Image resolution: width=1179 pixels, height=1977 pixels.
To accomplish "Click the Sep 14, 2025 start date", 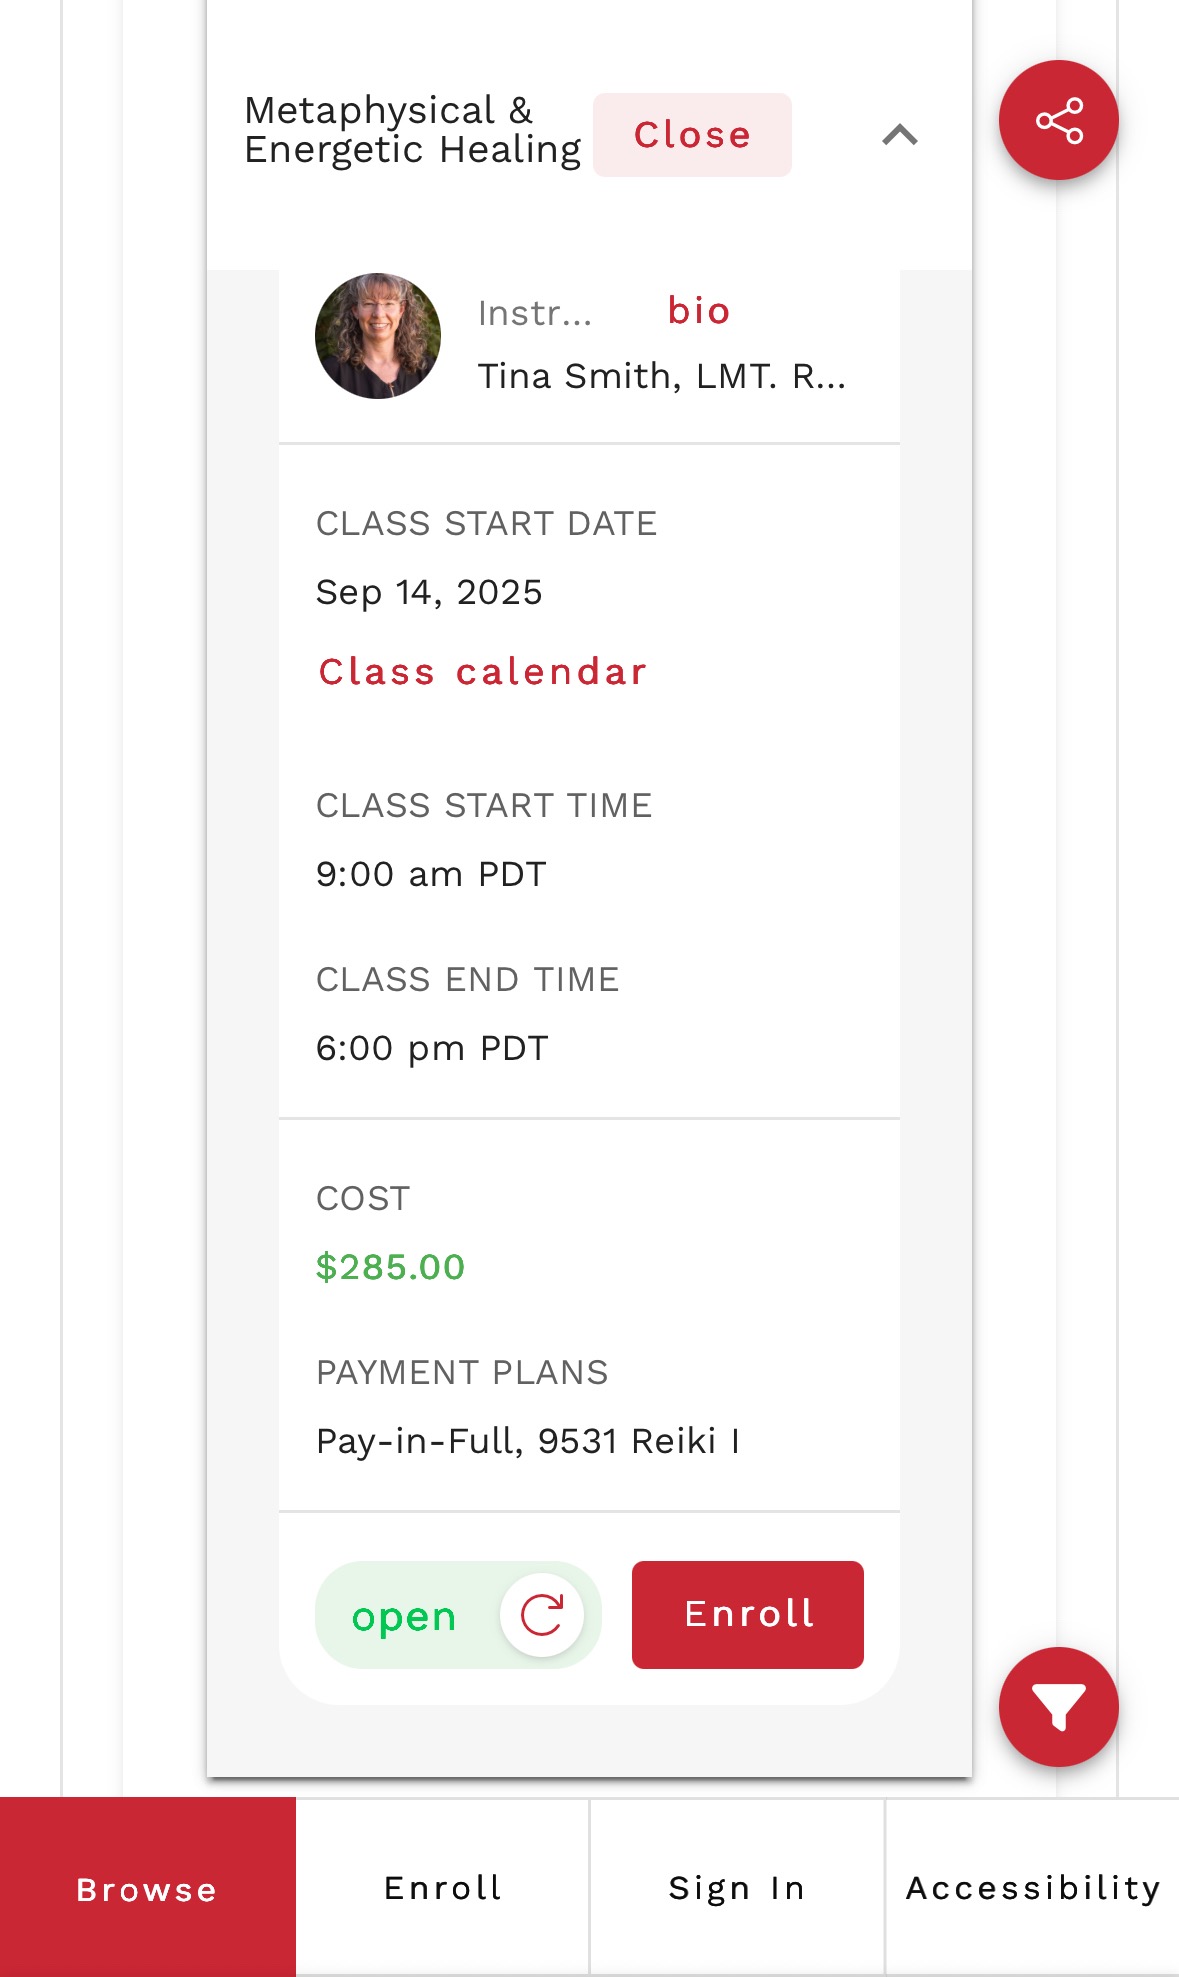I will coord(429,592).
